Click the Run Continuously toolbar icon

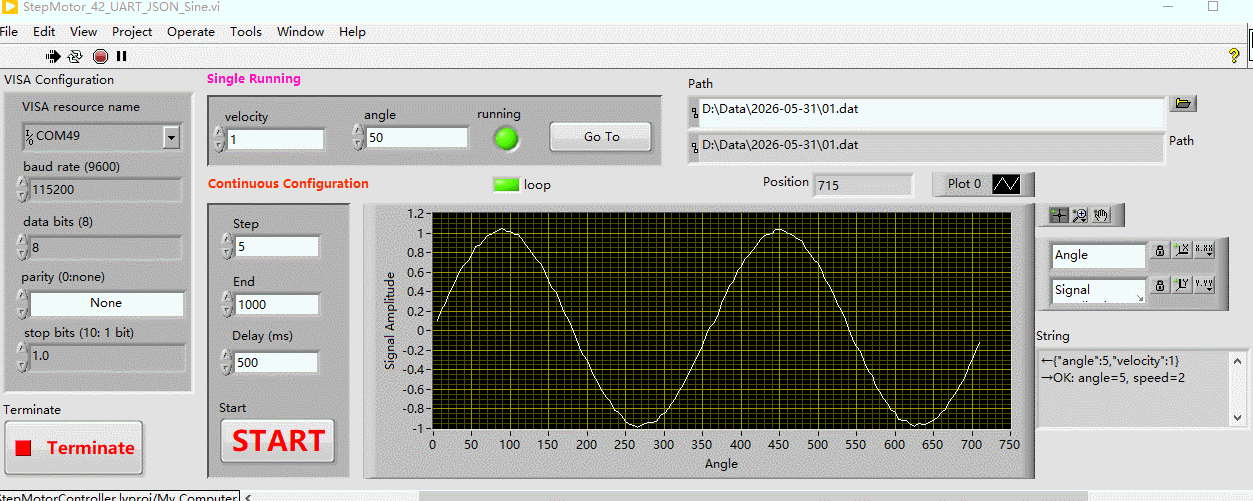tap(76, 56)
